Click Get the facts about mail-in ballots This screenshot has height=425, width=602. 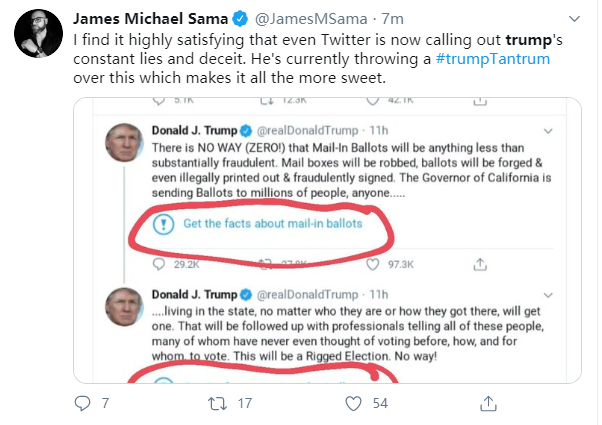[x=271, y=224]
